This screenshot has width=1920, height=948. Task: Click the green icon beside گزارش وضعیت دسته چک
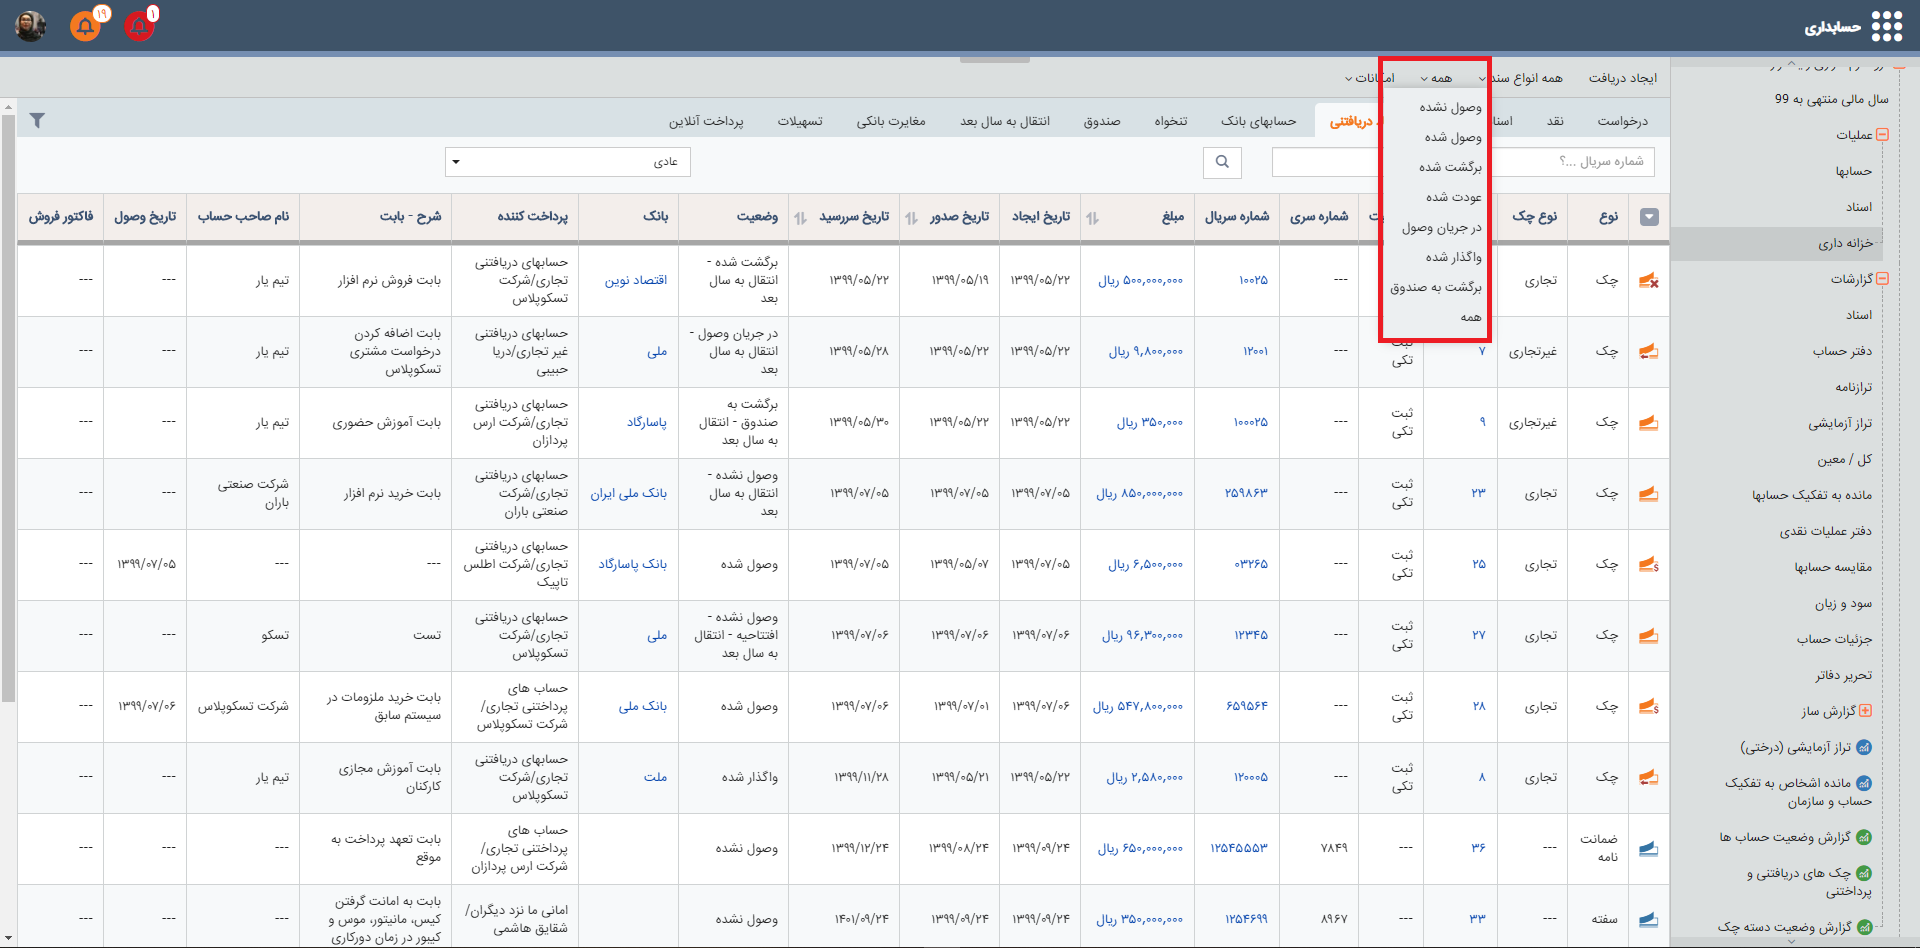[1864, 927]
